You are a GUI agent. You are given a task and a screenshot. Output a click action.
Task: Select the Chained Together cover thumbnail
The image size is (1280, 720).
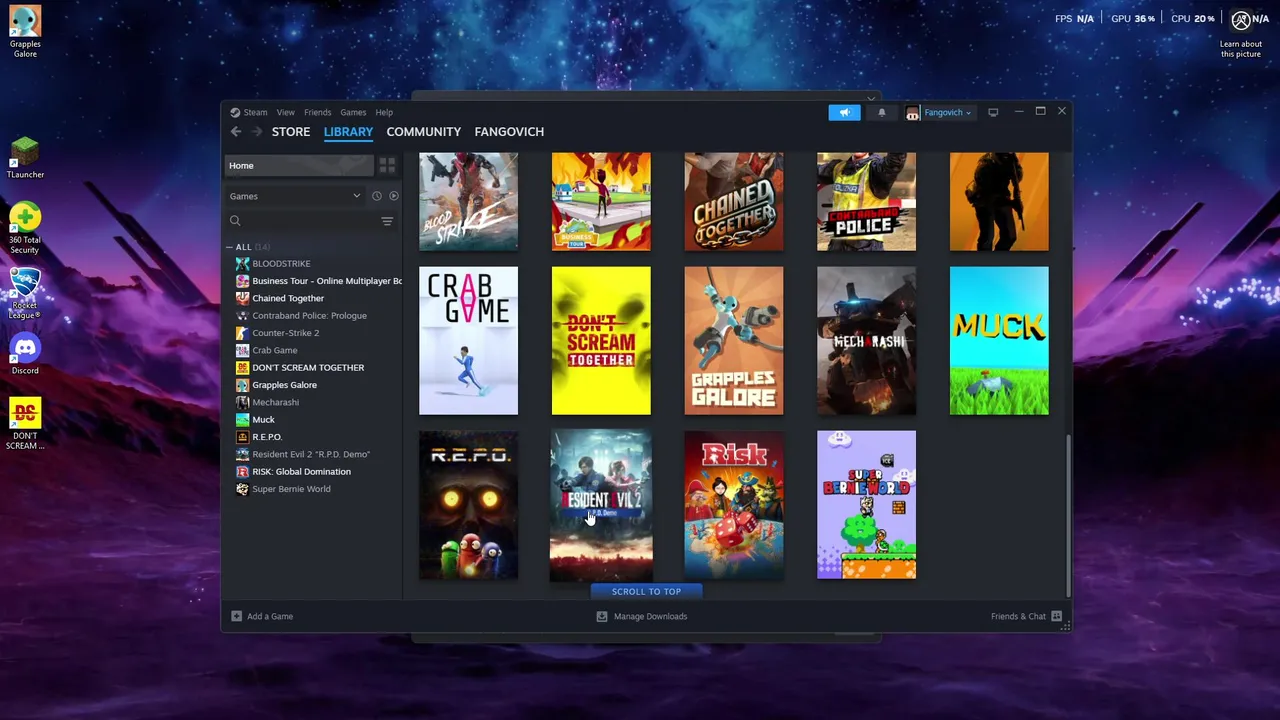point(734,202)
